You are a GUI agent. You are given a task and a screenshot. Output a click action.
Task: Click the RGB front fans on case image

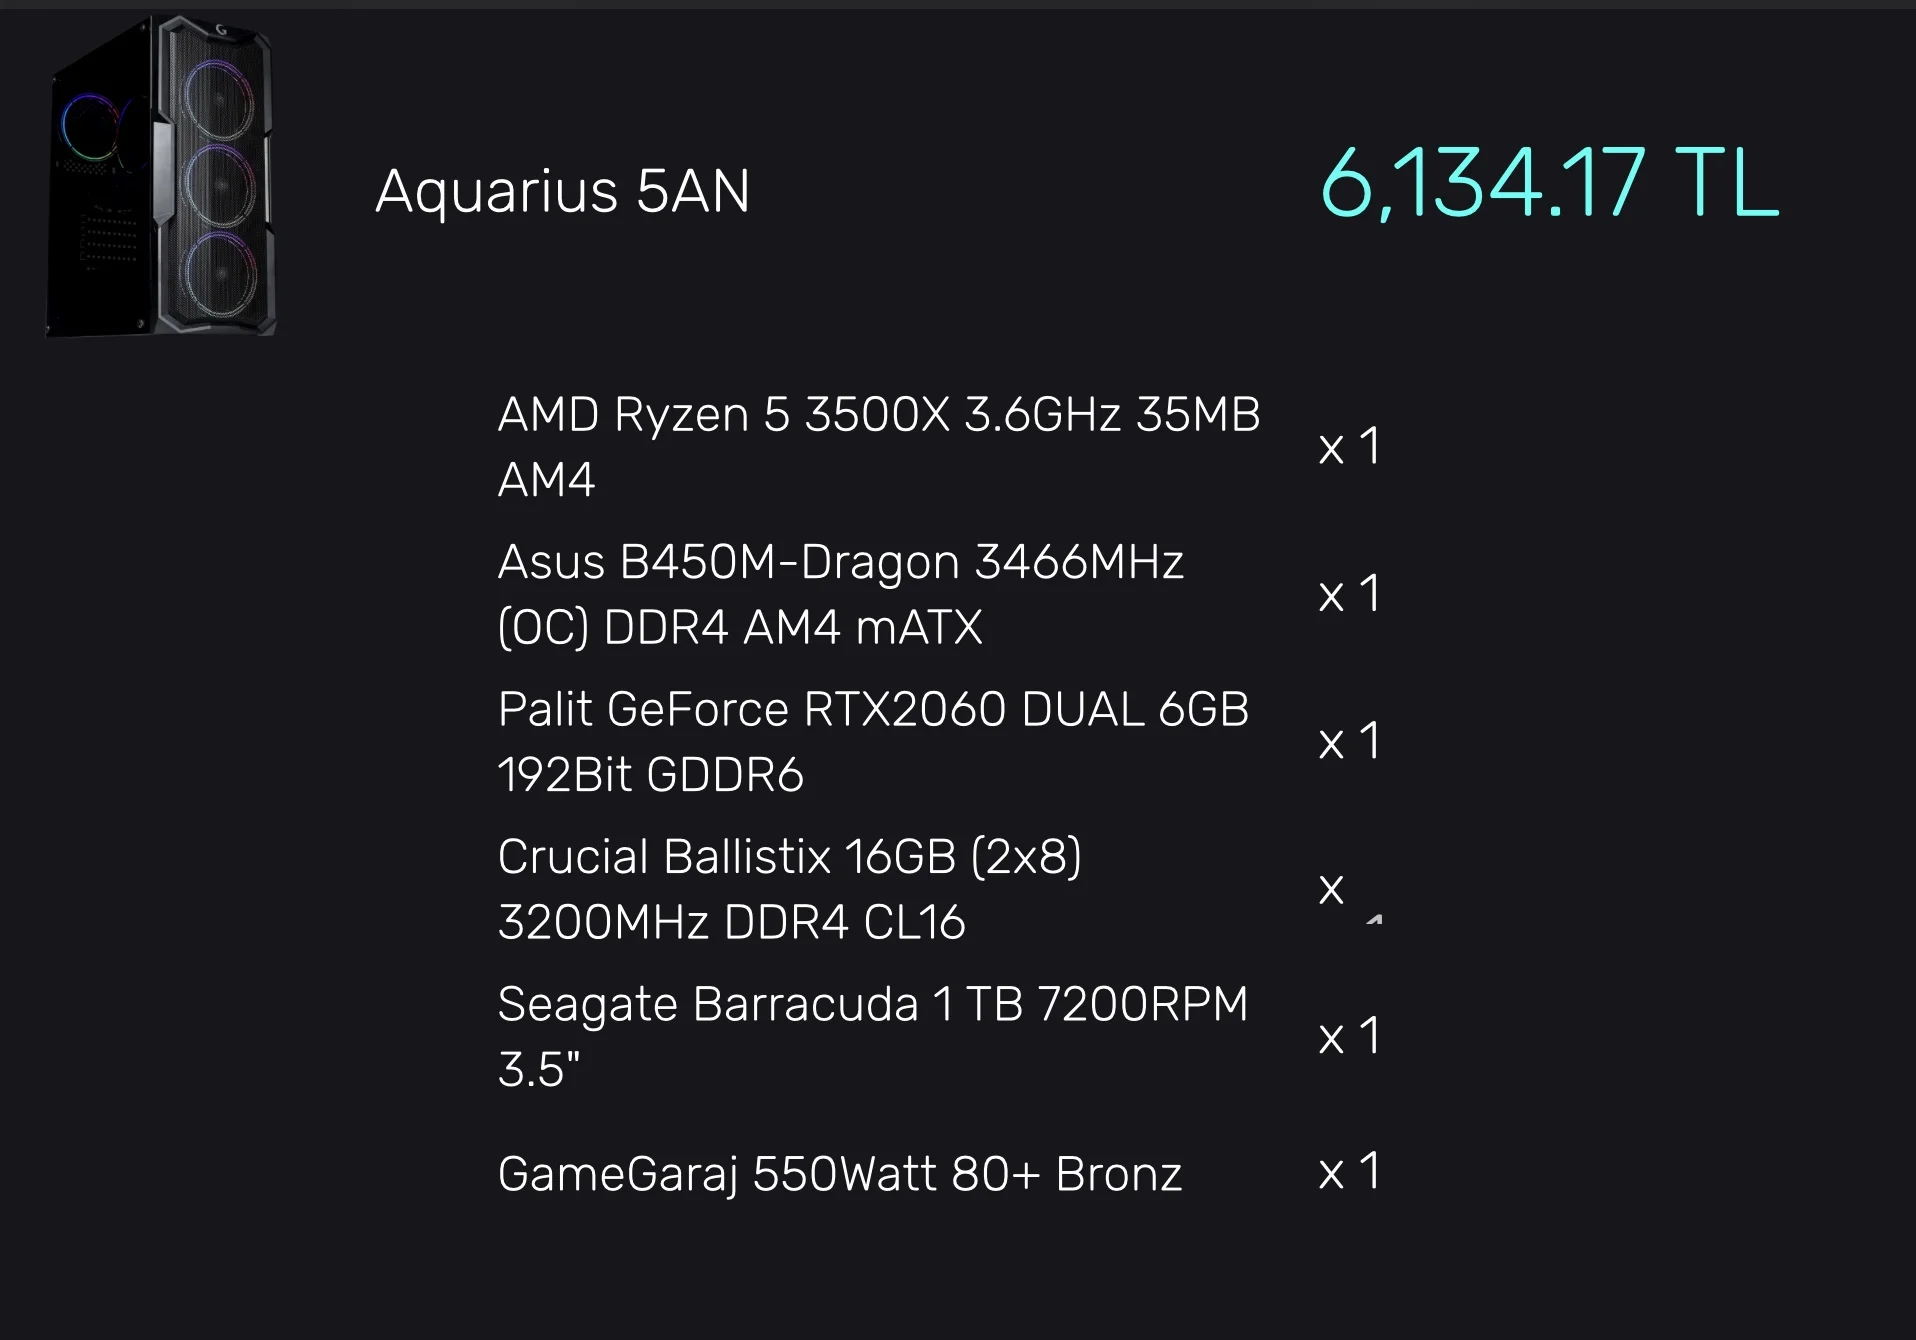coord(219,185)
